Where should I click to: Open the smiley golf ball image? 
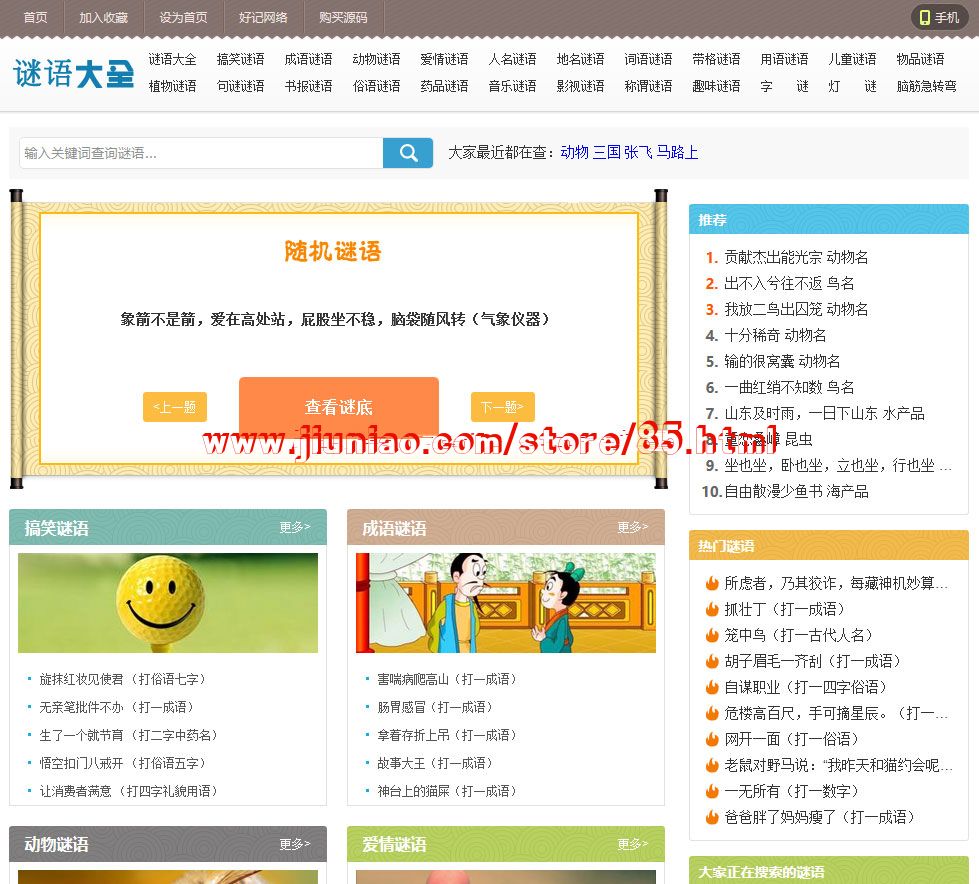[x=168, y=603]
